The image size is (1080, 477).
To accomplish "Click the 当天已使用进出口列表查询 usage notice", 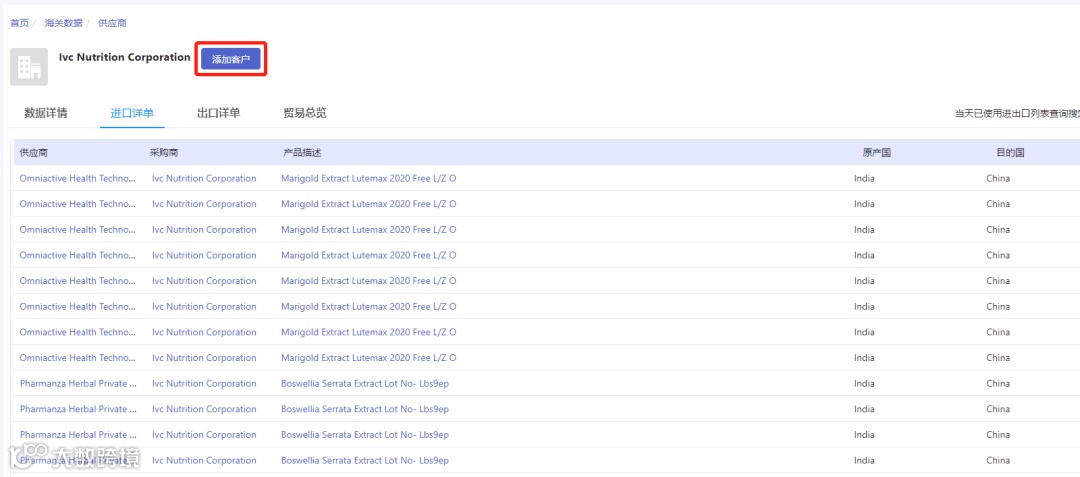I will [1017, 114].
